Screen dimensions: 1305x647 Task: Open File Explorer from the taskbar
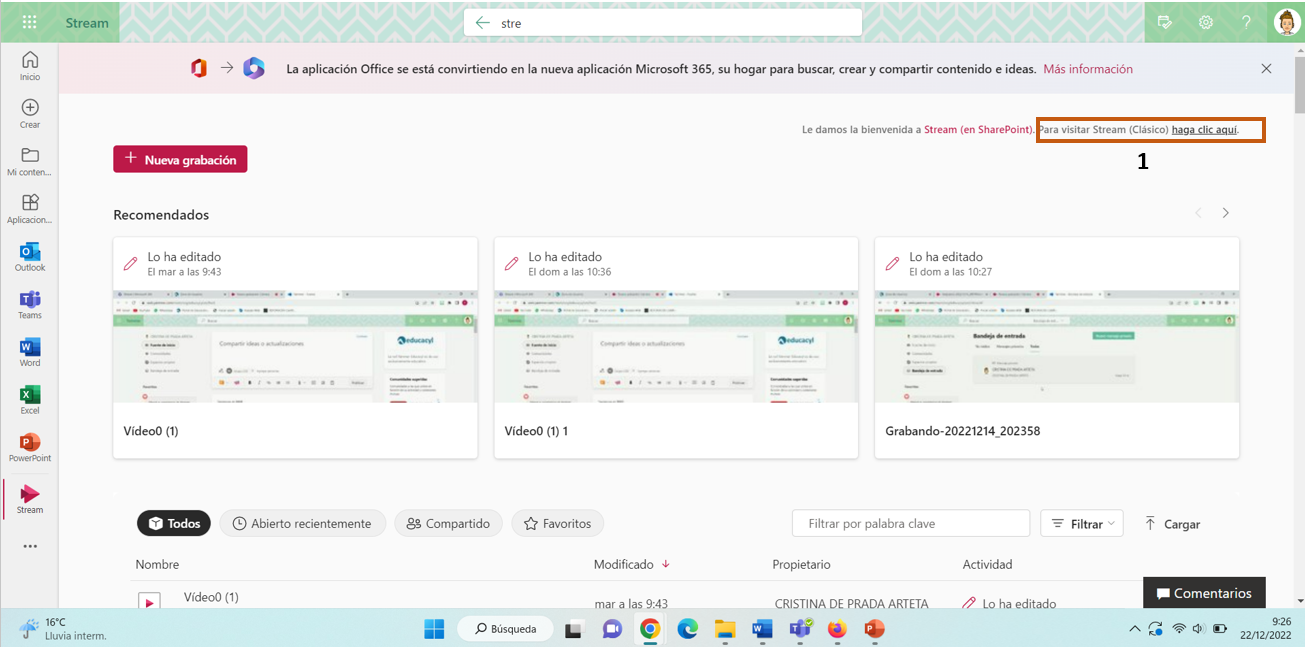[x=725, y=629]
